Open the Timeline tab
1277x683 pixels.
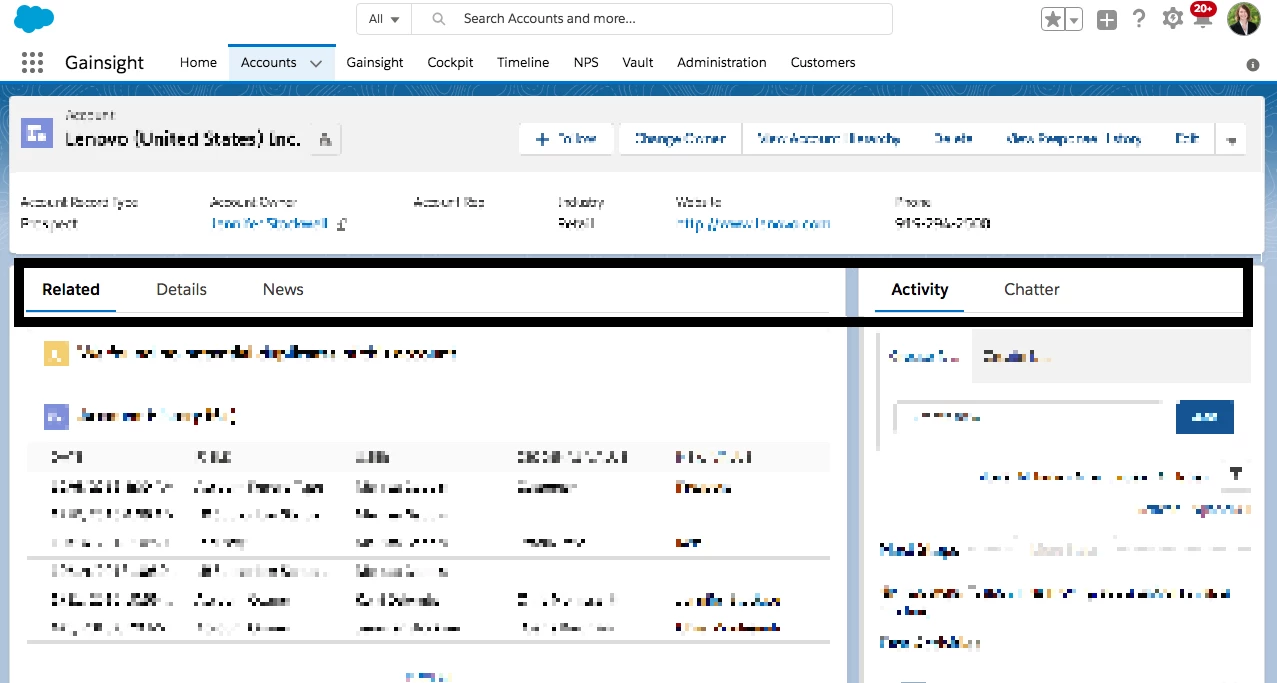[x=523, y=62]
